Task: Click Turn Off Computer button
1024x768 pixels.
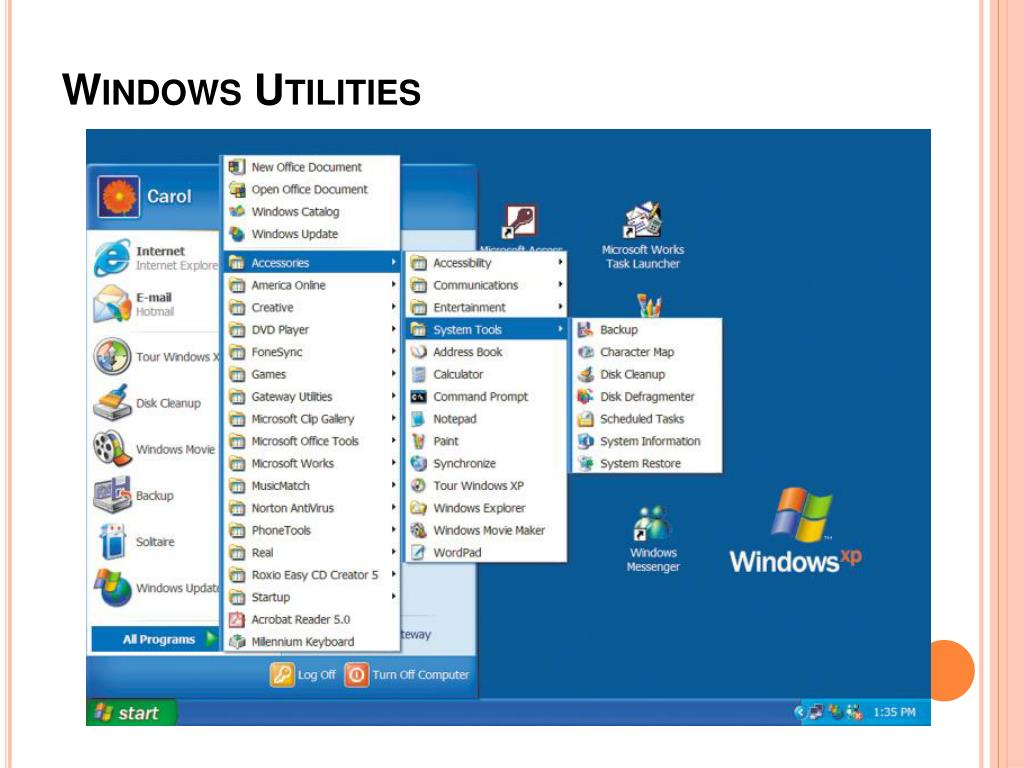Action: 407,675
